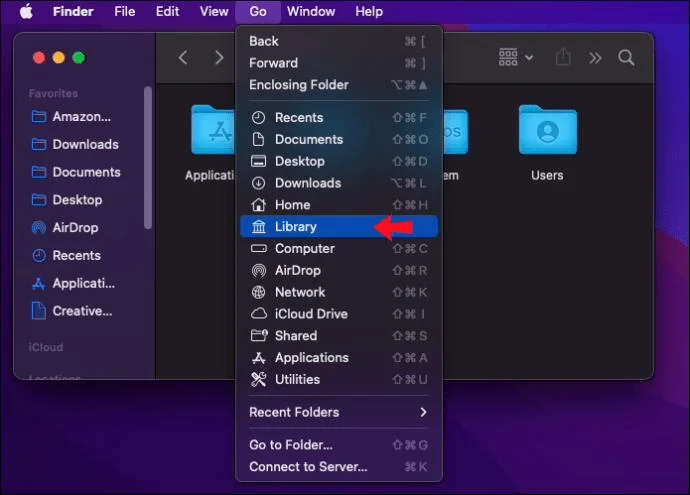The height and width of the screenshot is (495, 690).
Task: Click the Downloads arrow icon in Go menu
Action: [258, 183]
